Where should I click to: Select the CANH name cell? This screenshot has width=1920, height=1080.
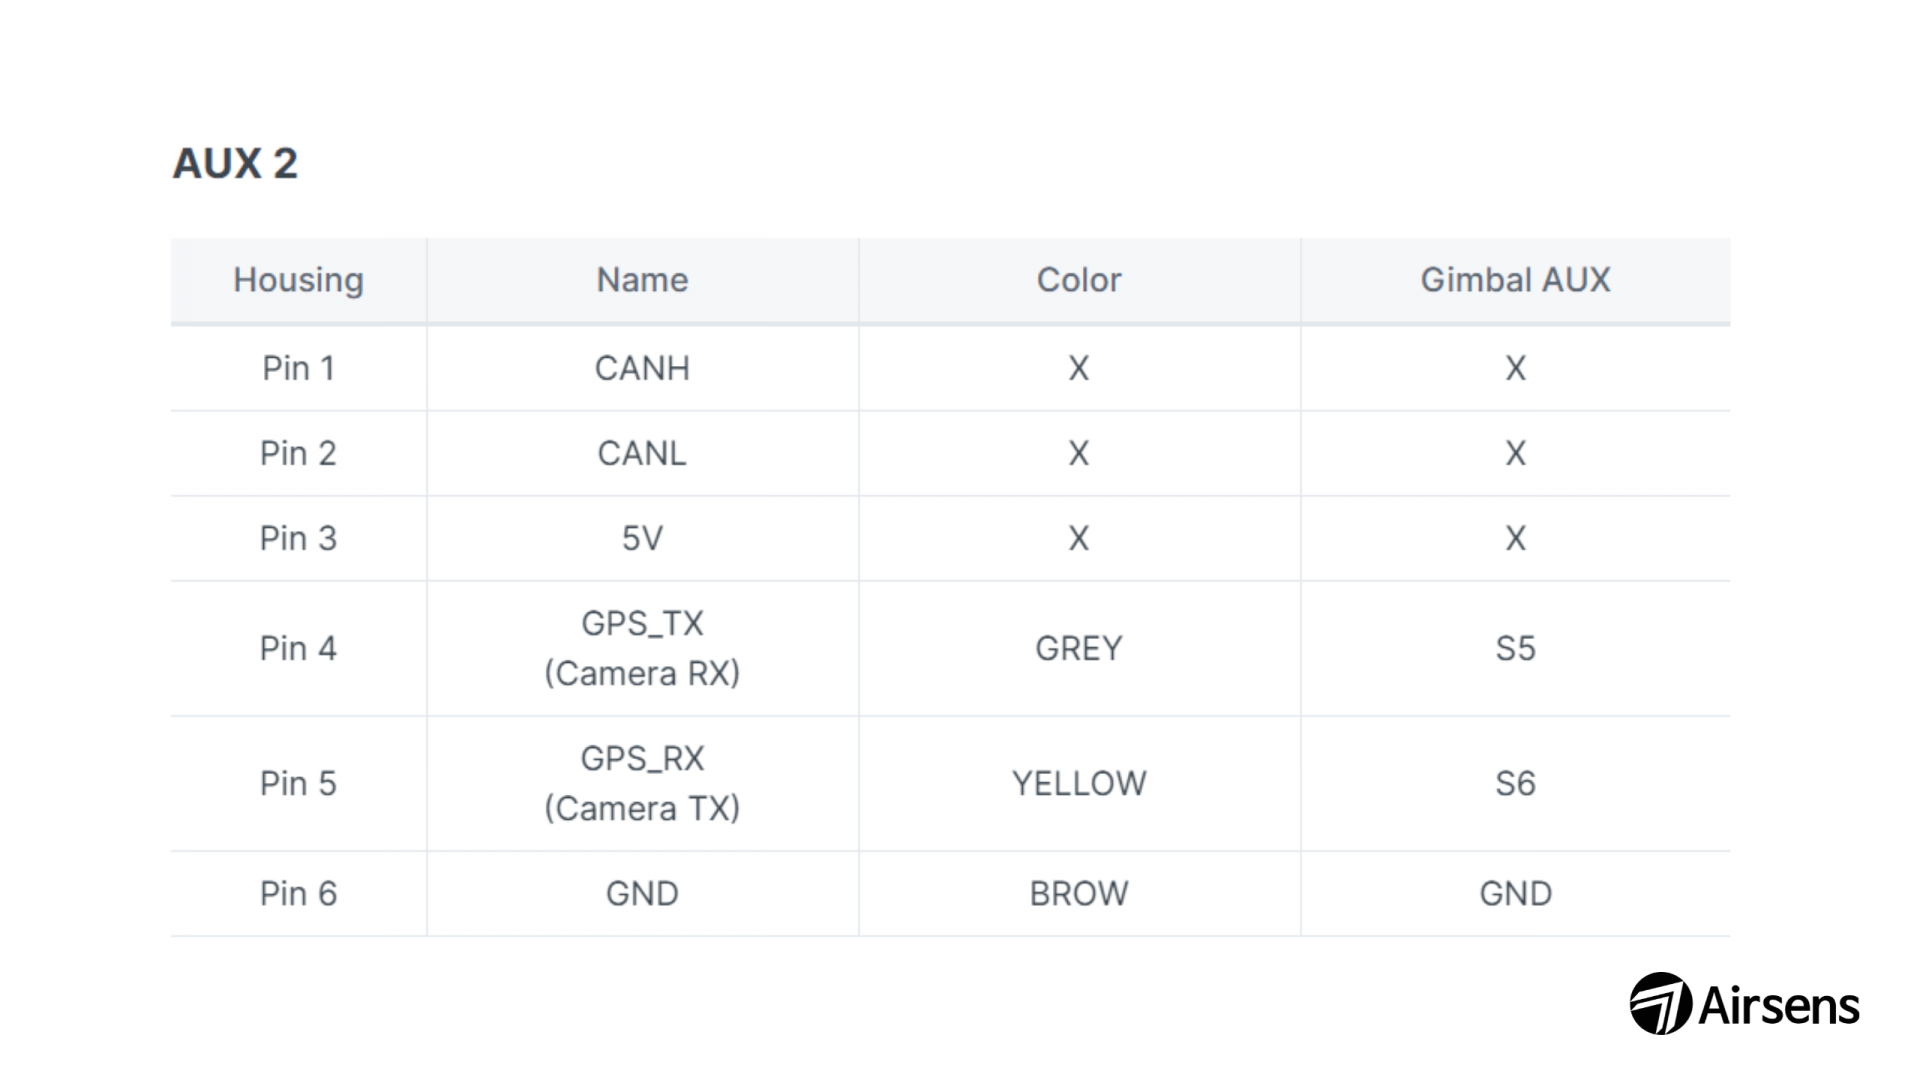coord(642,368)
